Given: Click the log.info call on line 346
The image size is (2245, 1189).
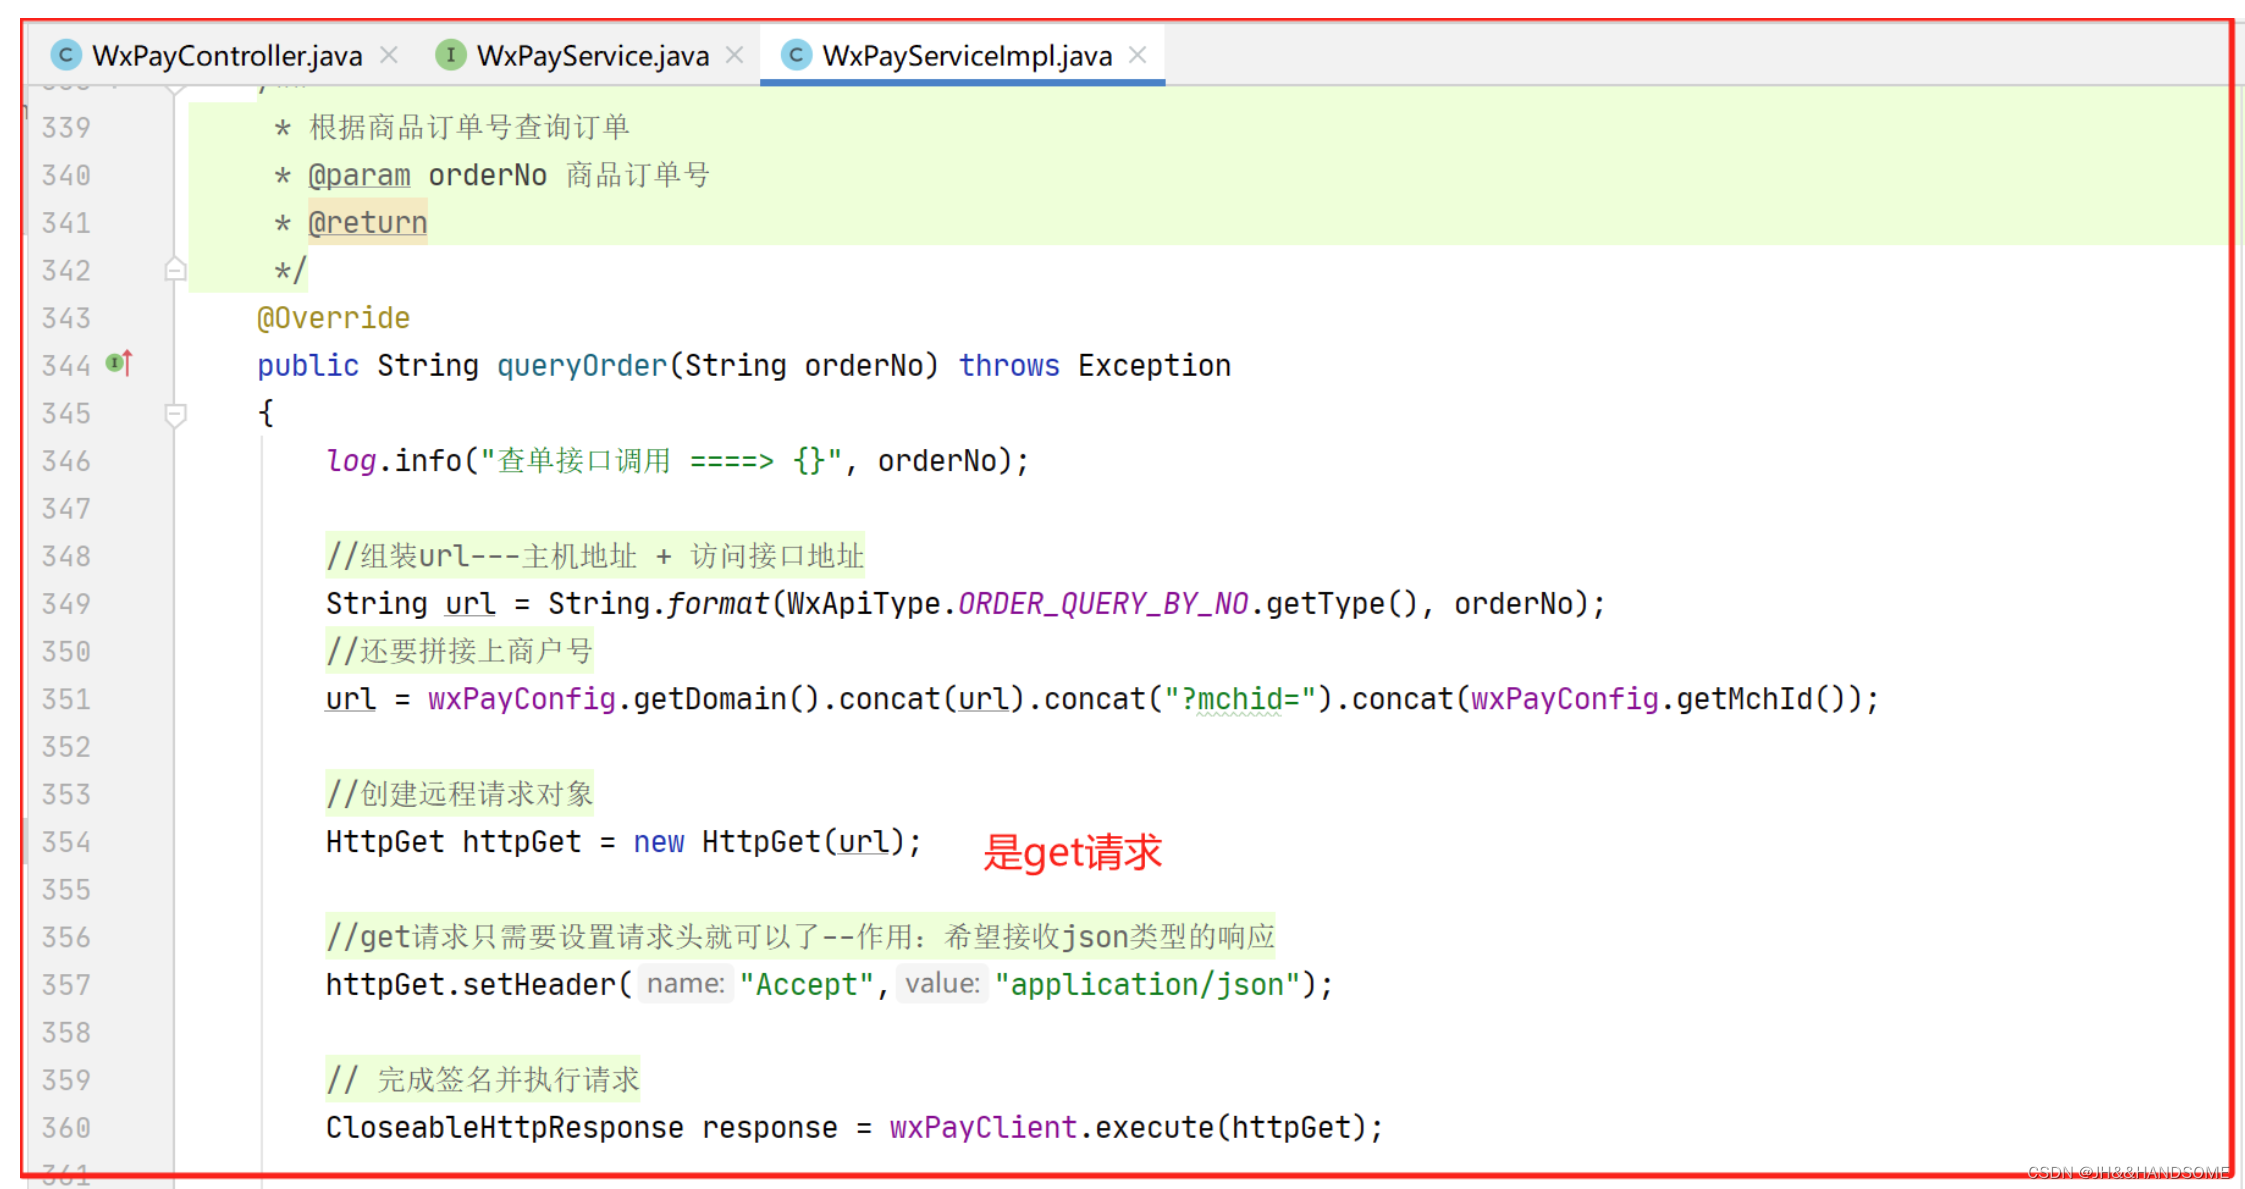Looking at the screenshot, I should [677, 461].
